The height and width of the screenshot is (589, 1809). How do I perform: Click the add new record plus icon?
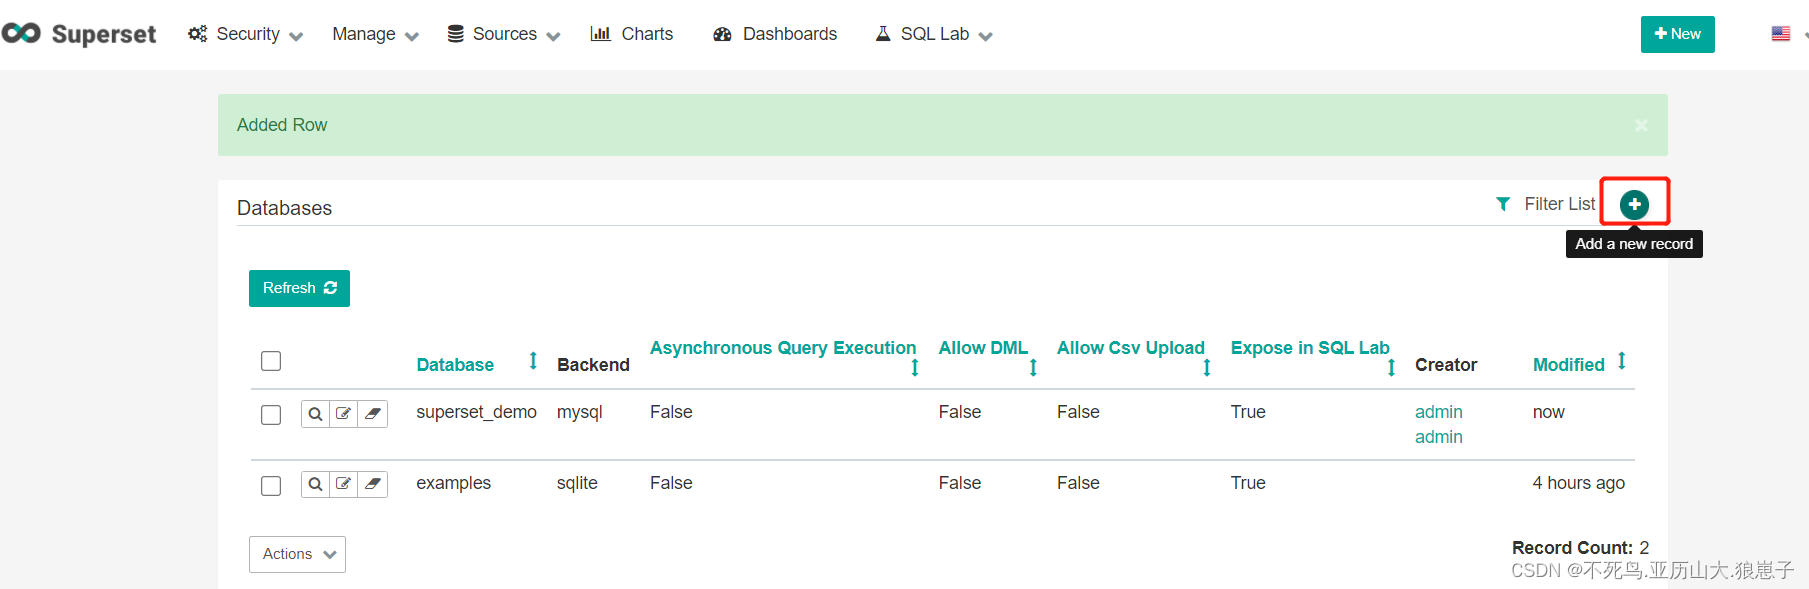[x=1634, y=204]
